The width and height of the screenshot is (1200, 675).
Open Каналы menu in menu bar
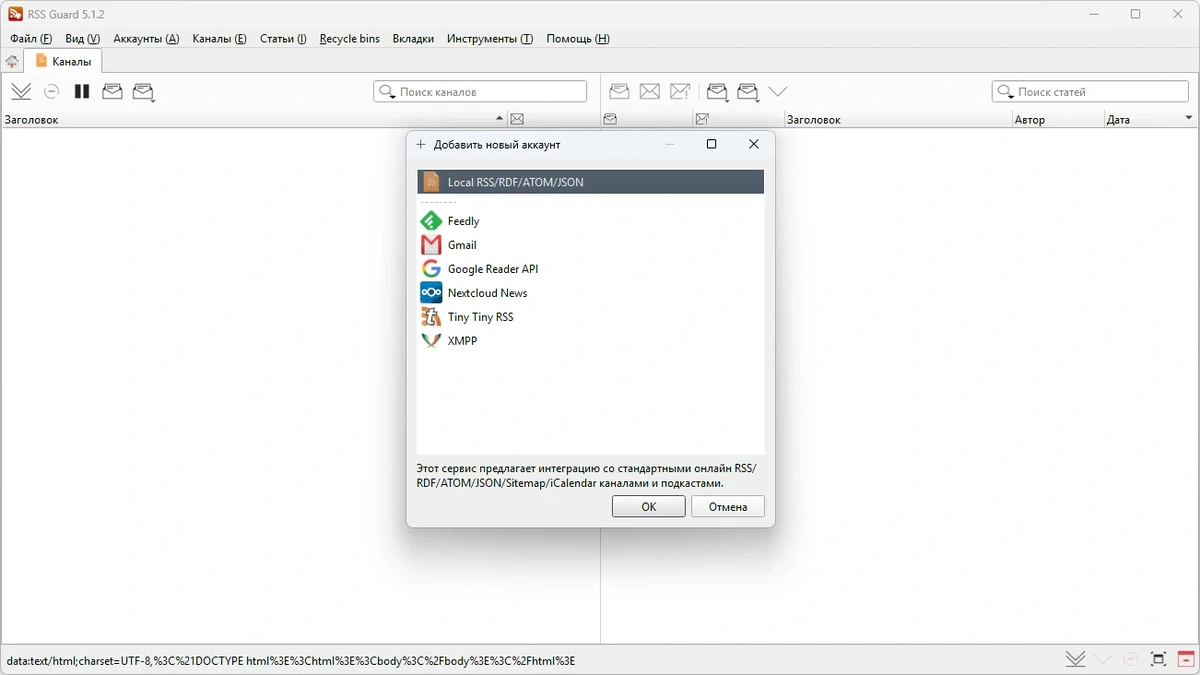click(219, 38)
